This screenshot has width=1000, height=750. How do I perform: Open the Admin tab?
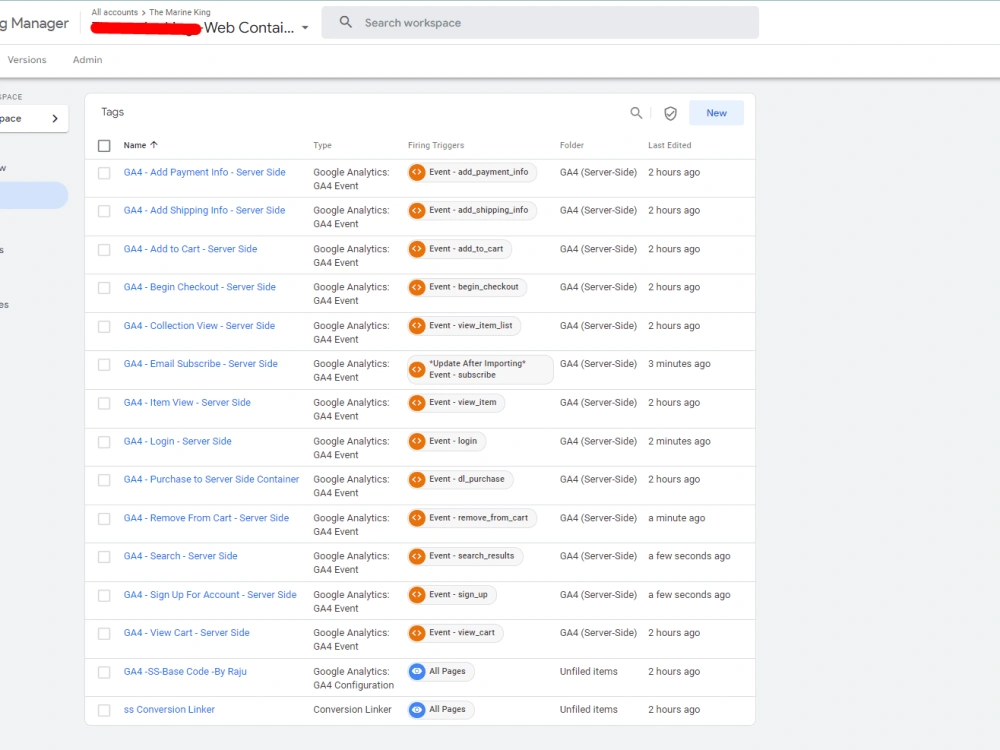click(x=87, y=59)
